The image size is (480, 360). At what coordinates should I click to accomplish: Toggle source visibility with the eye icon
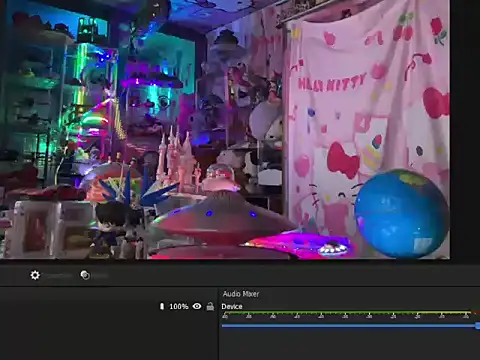coord(197,306)
